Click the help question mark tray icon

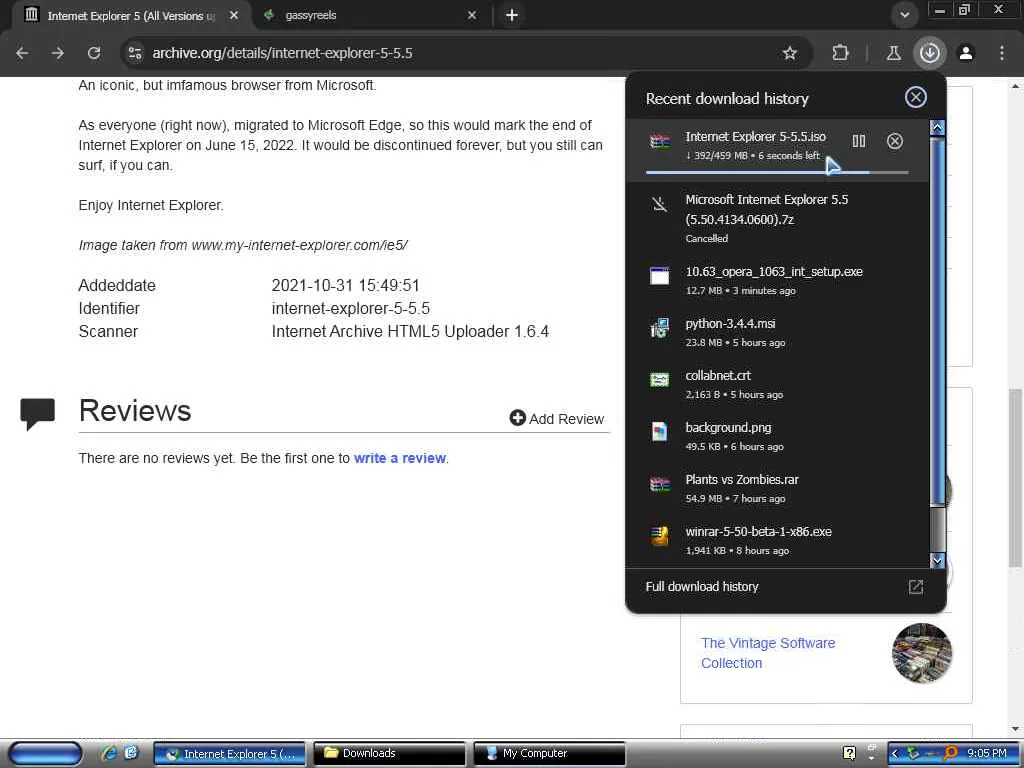(849, 753)
